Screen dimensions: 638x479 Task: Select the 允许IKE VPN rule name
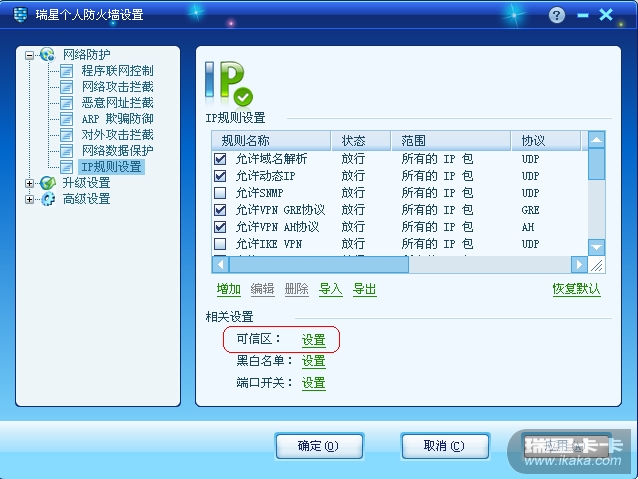pyautogui.click(x=269, y=244)
